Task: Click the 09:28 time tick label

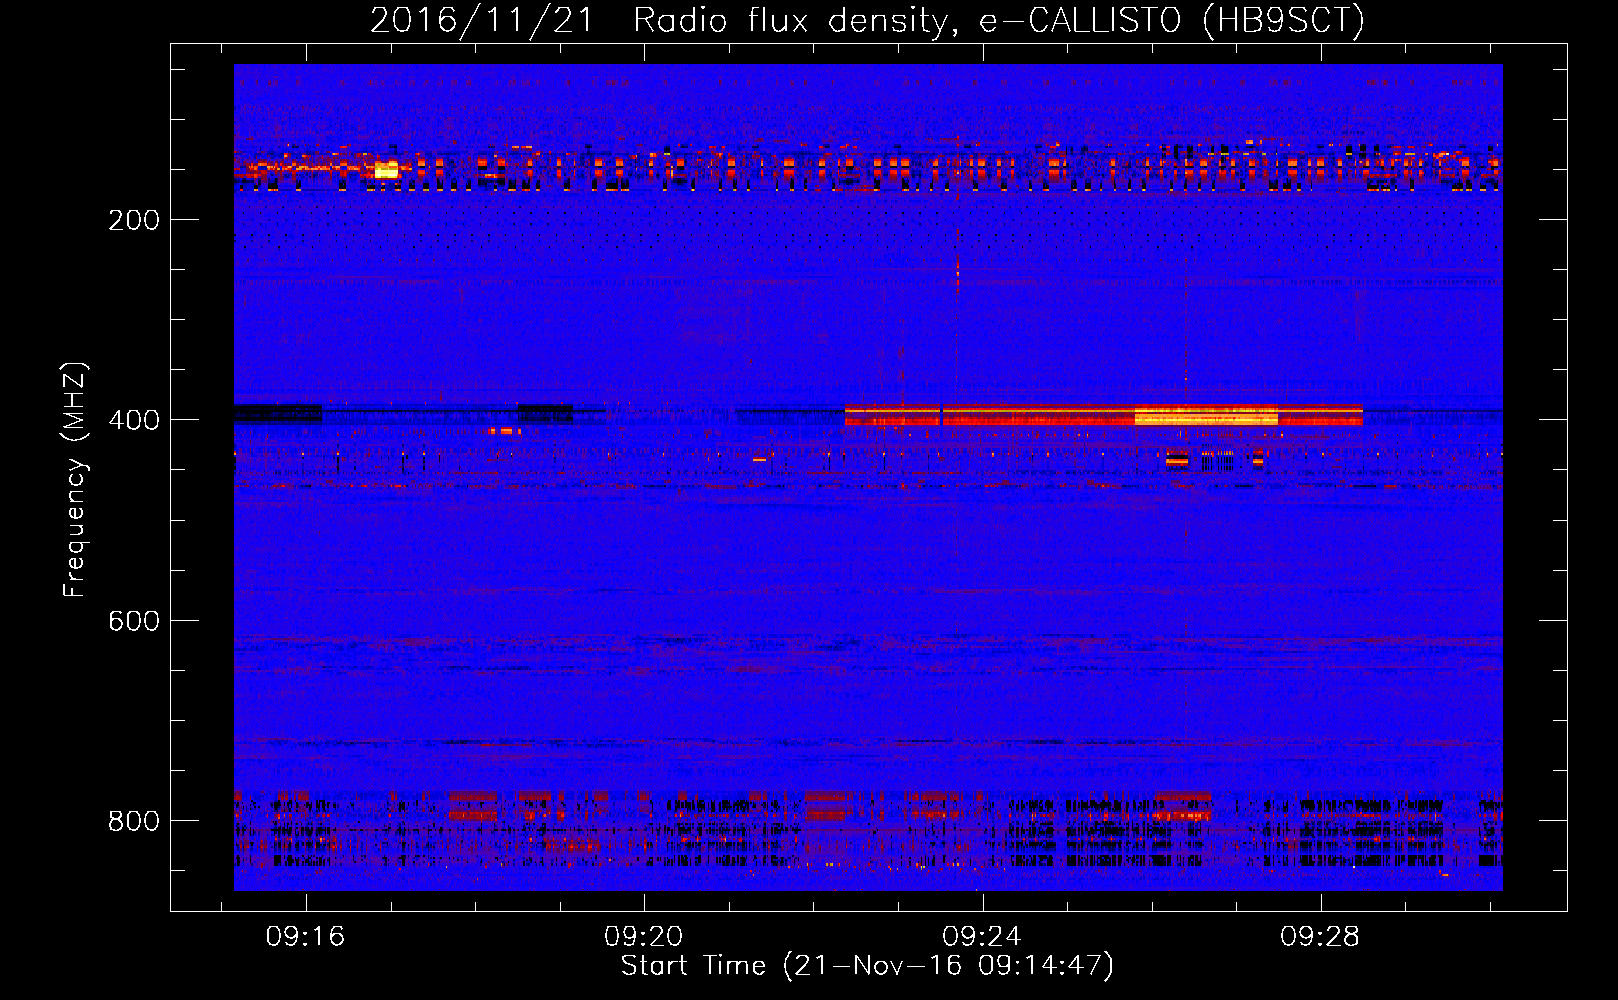Action: tap(1320, 936)
